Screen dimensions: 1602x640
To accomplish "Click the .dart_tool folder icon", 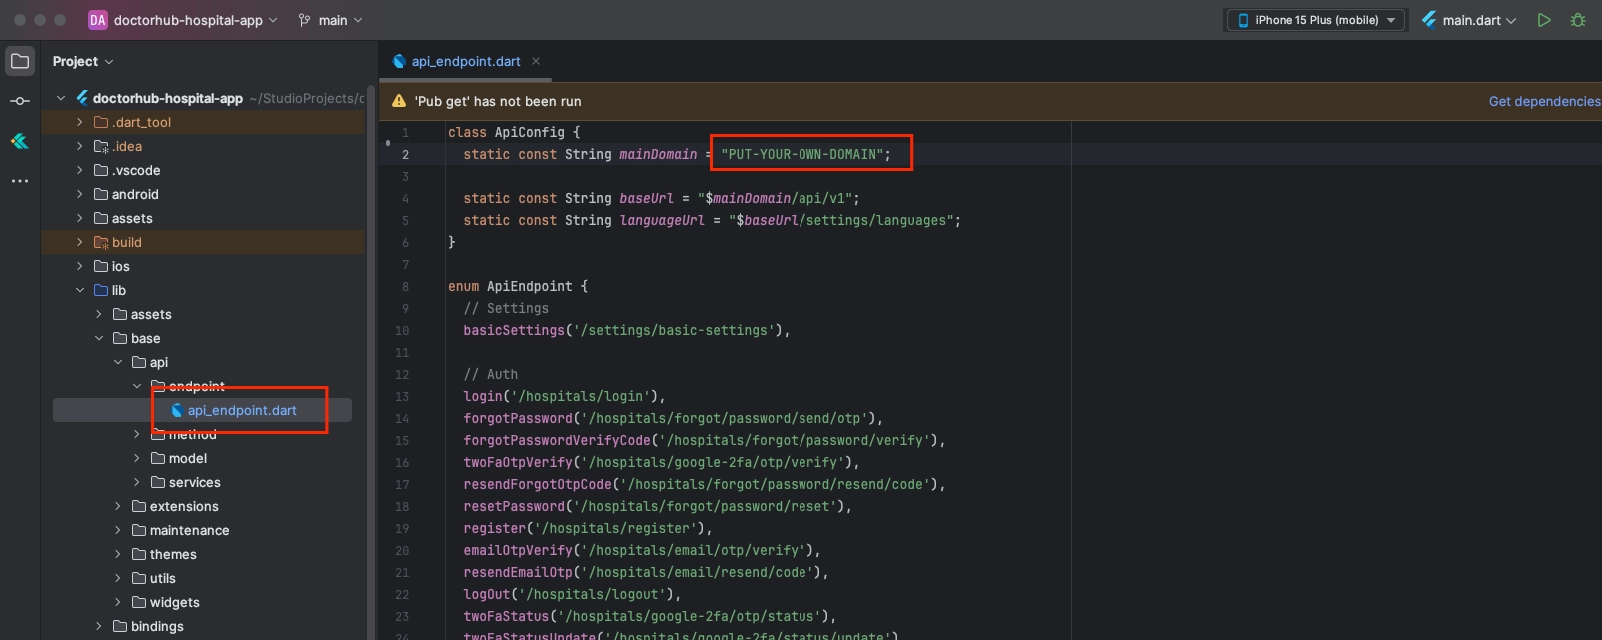I will click(x=101, y=122).
